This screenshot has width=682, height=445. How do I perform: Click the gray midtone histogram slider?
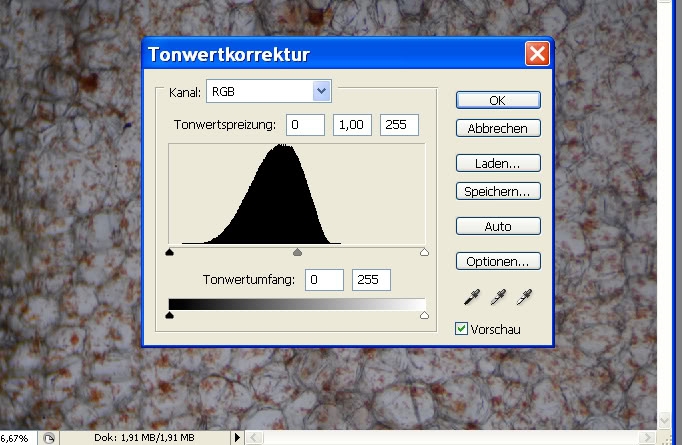(x=297, y=253)
